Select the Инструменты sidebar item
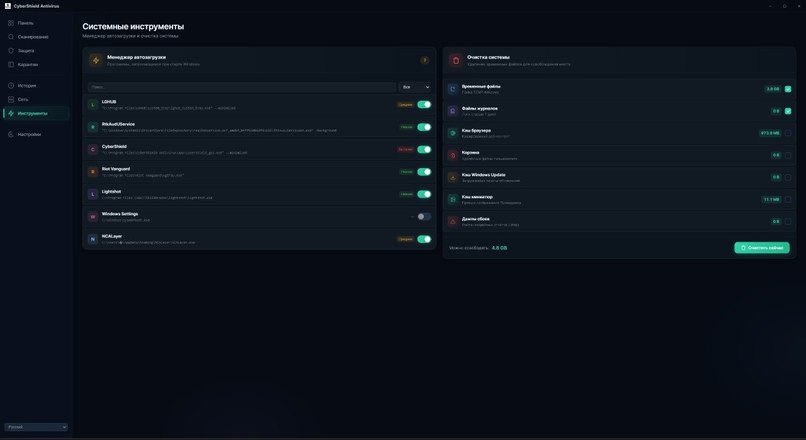Screen dimensions: 806x440 pyautogui.click(x=36, y=113)
